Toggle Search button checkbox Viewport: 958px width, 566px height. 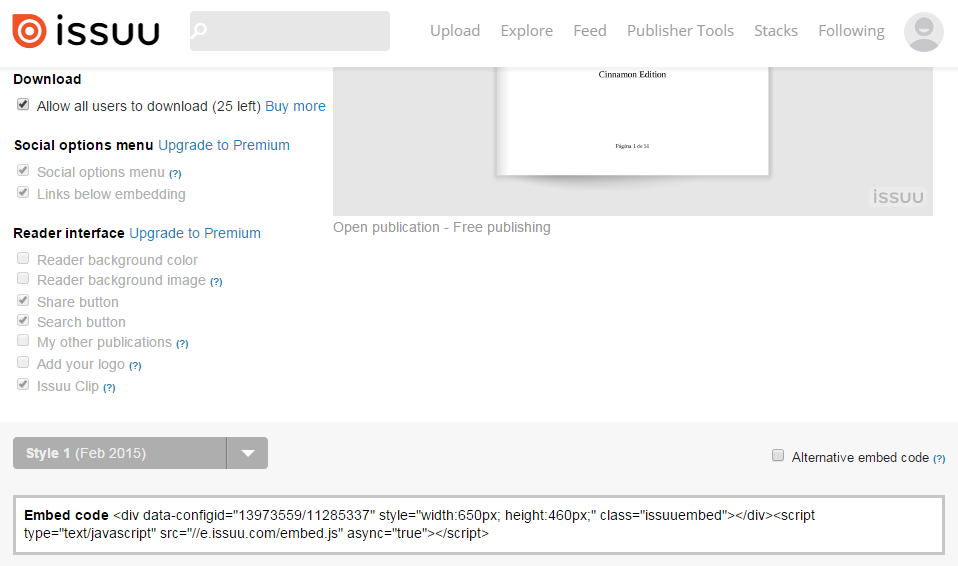click(23, 320)
